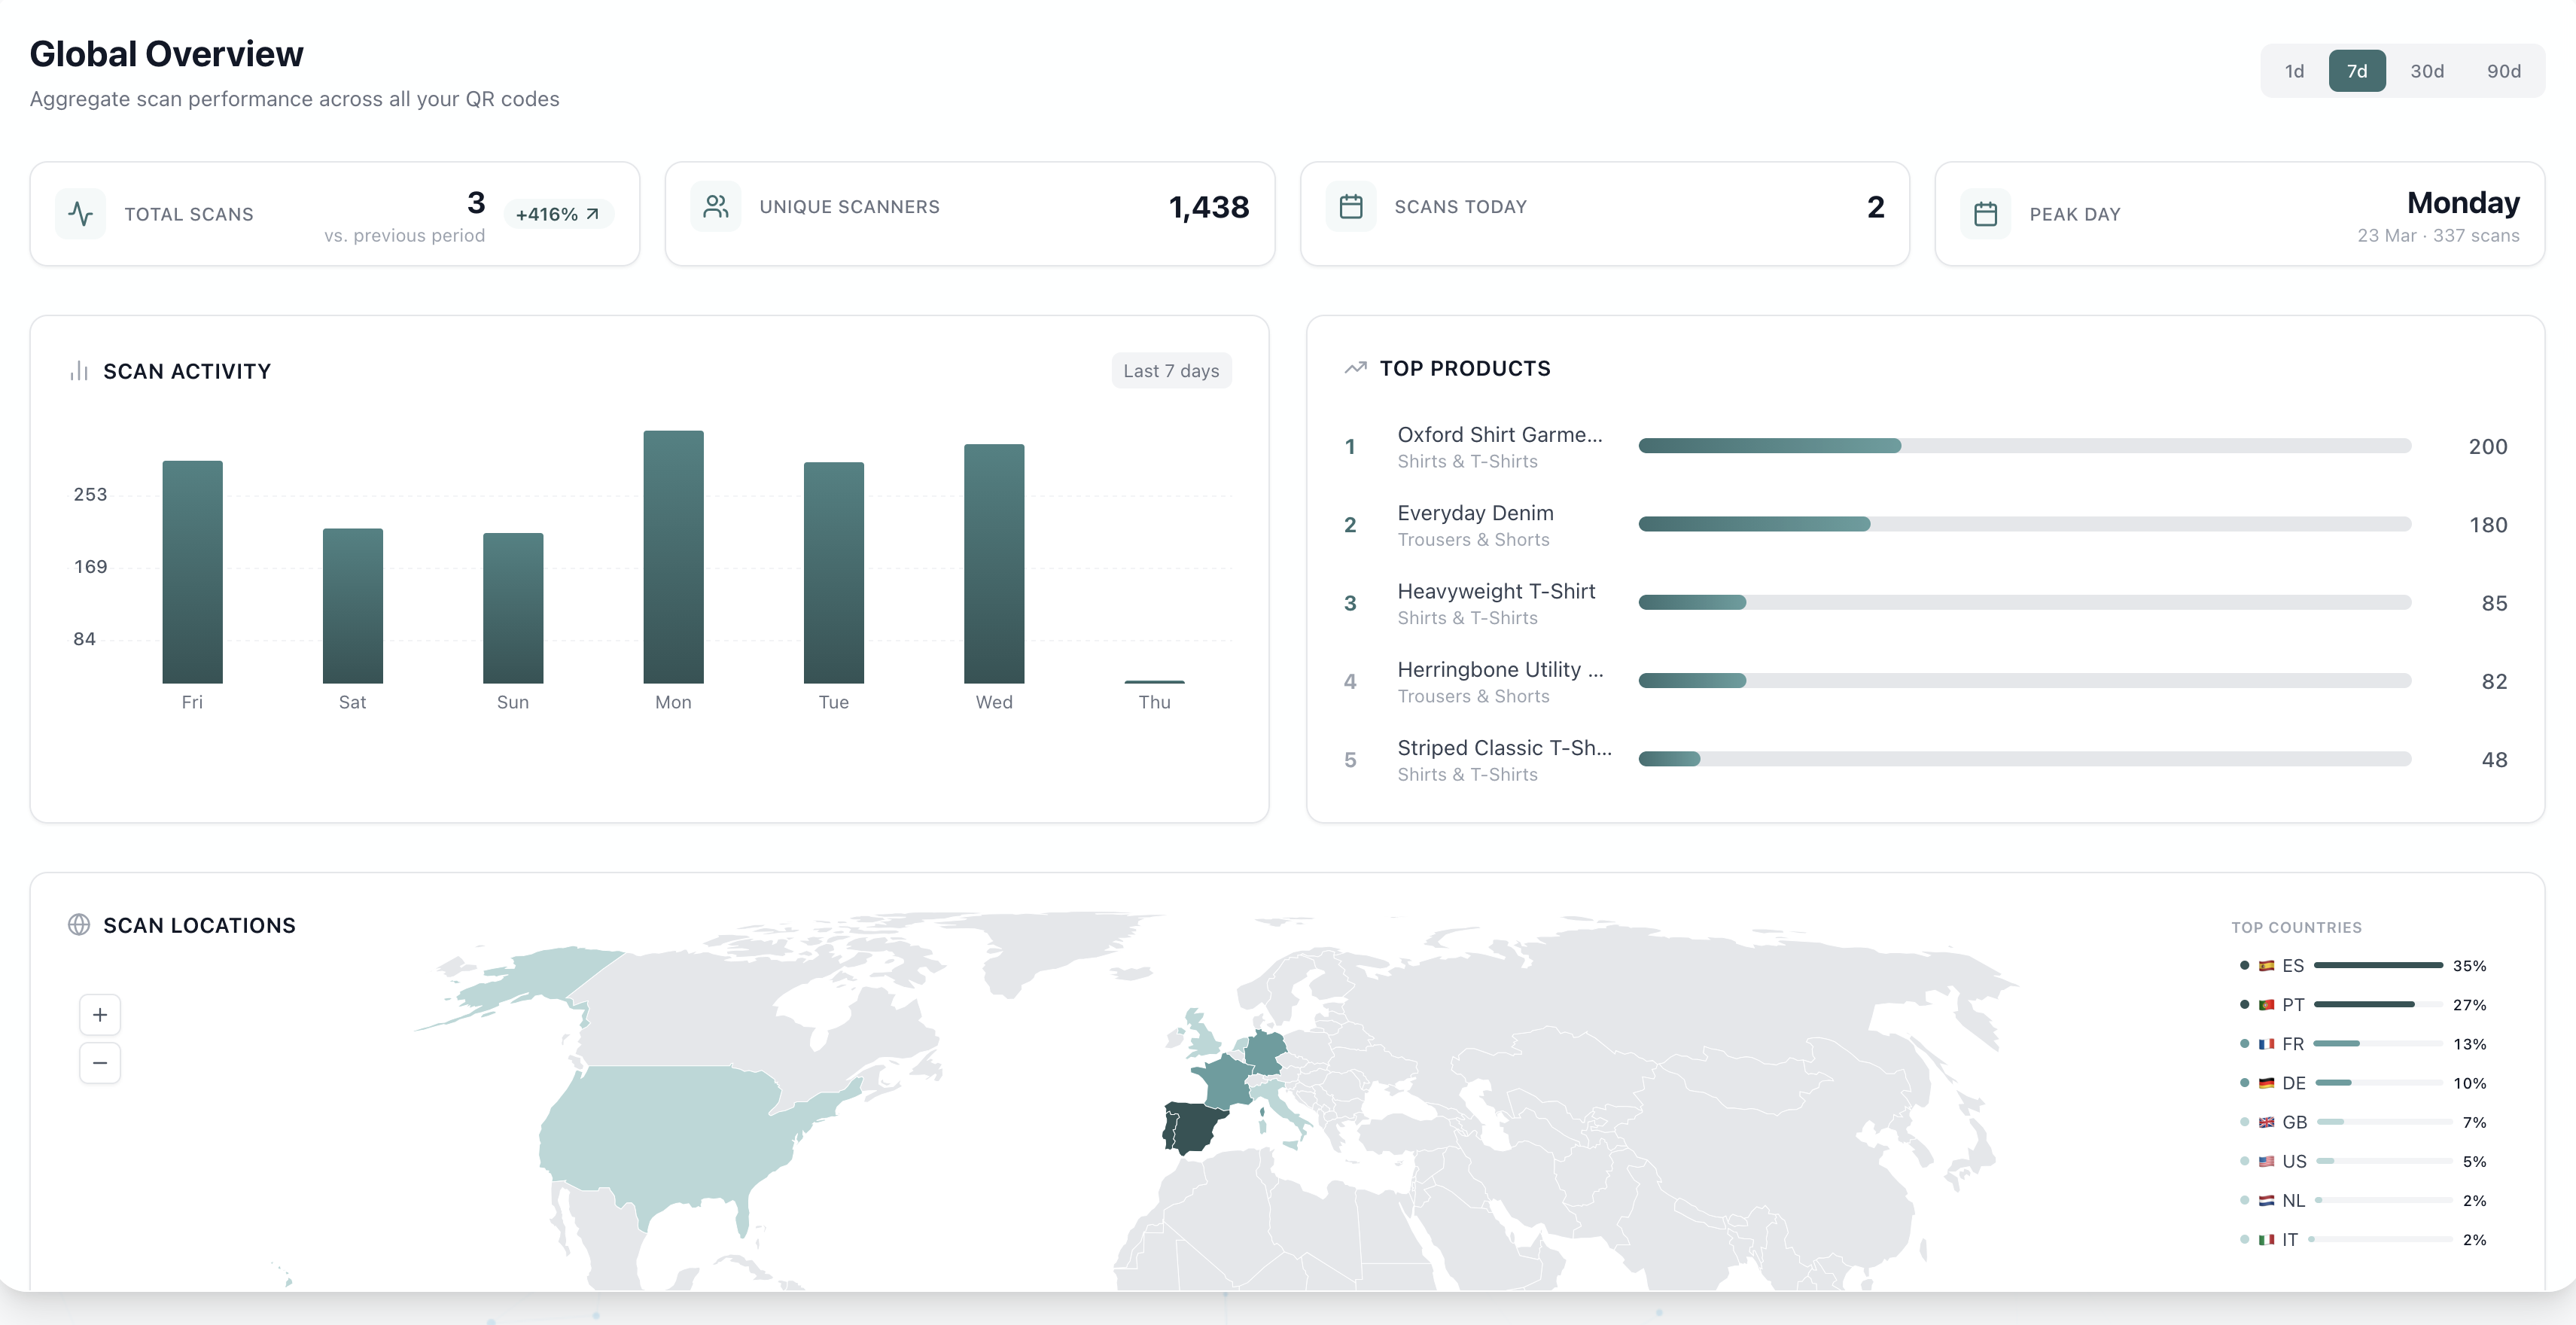Toggle the dot next to ES country
The width and height of the screenshot is (2576, 1325).
point(2246,965)
